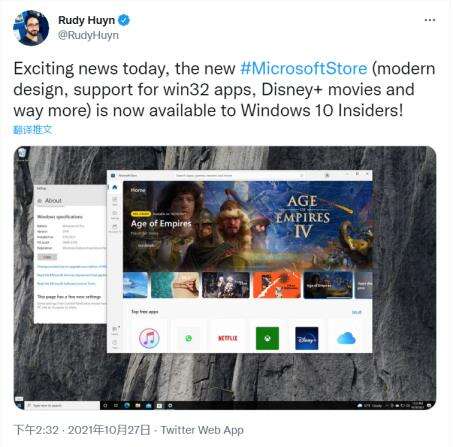Open the orange carousel thumbnail
The image size is (453, 447).
point(277,285)
